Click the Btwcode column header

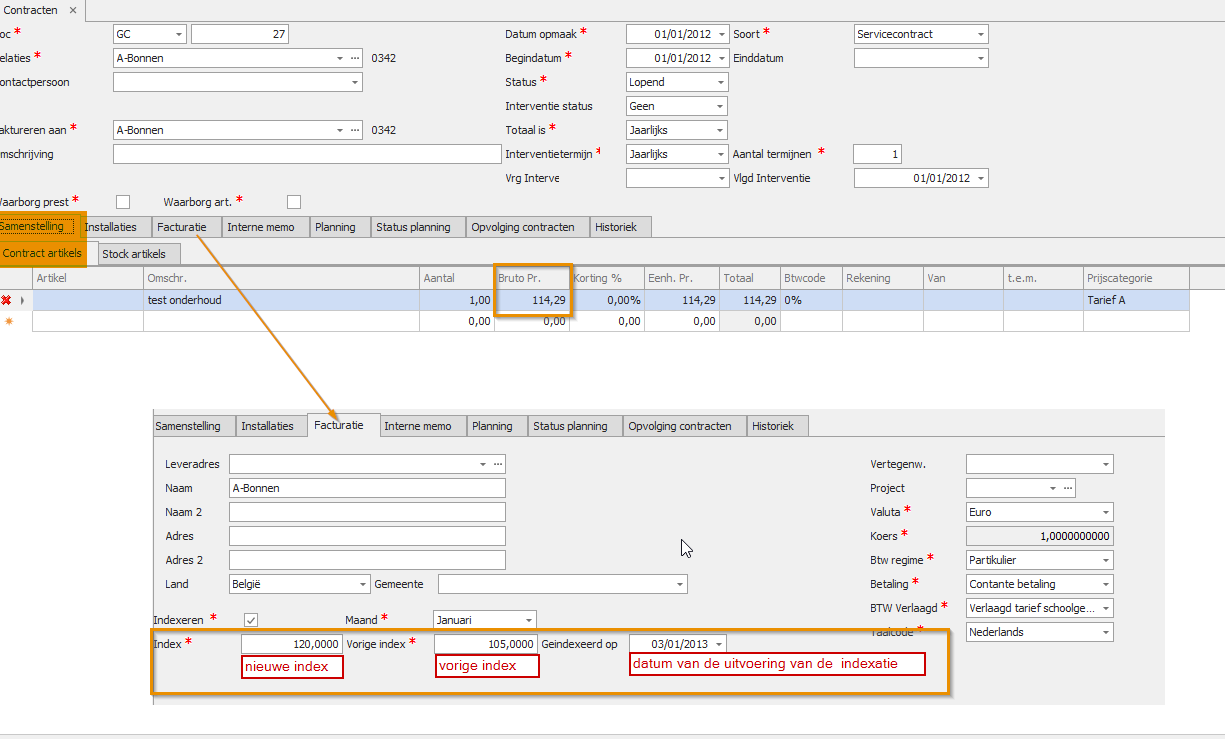click(x=811, y=278)
